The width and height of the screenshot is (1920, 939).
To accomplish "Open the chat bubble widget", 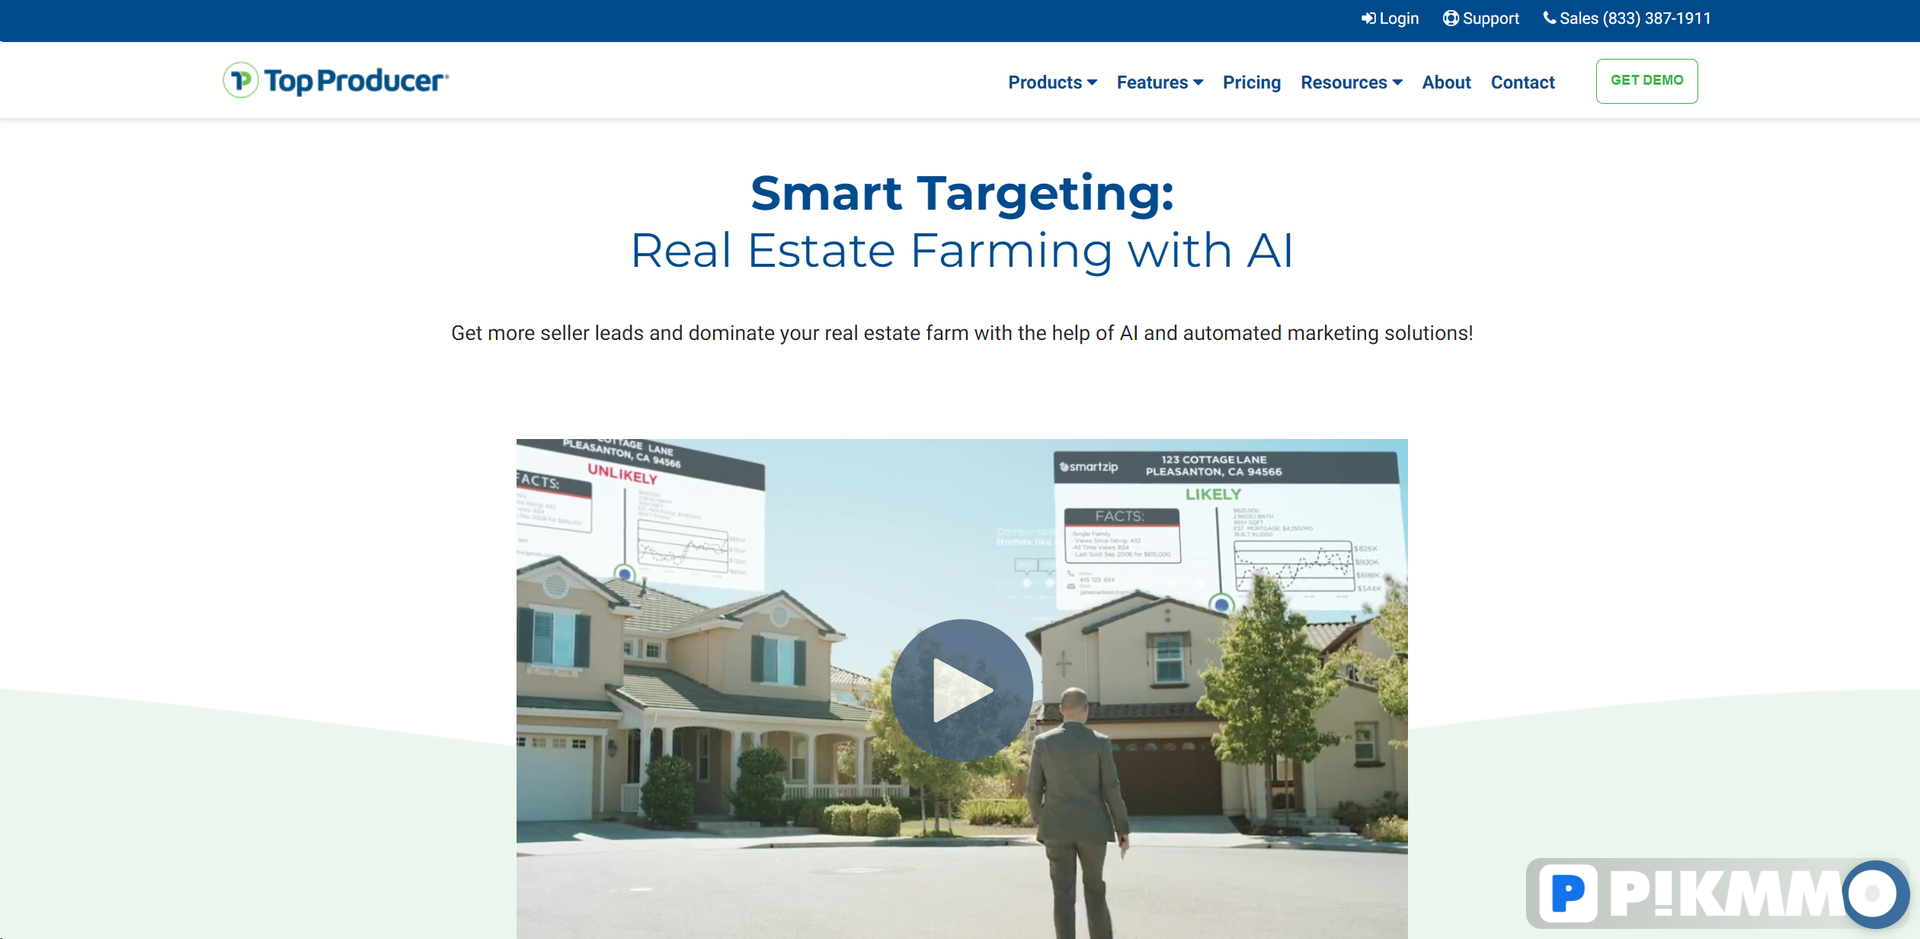I will point(1875,894).
